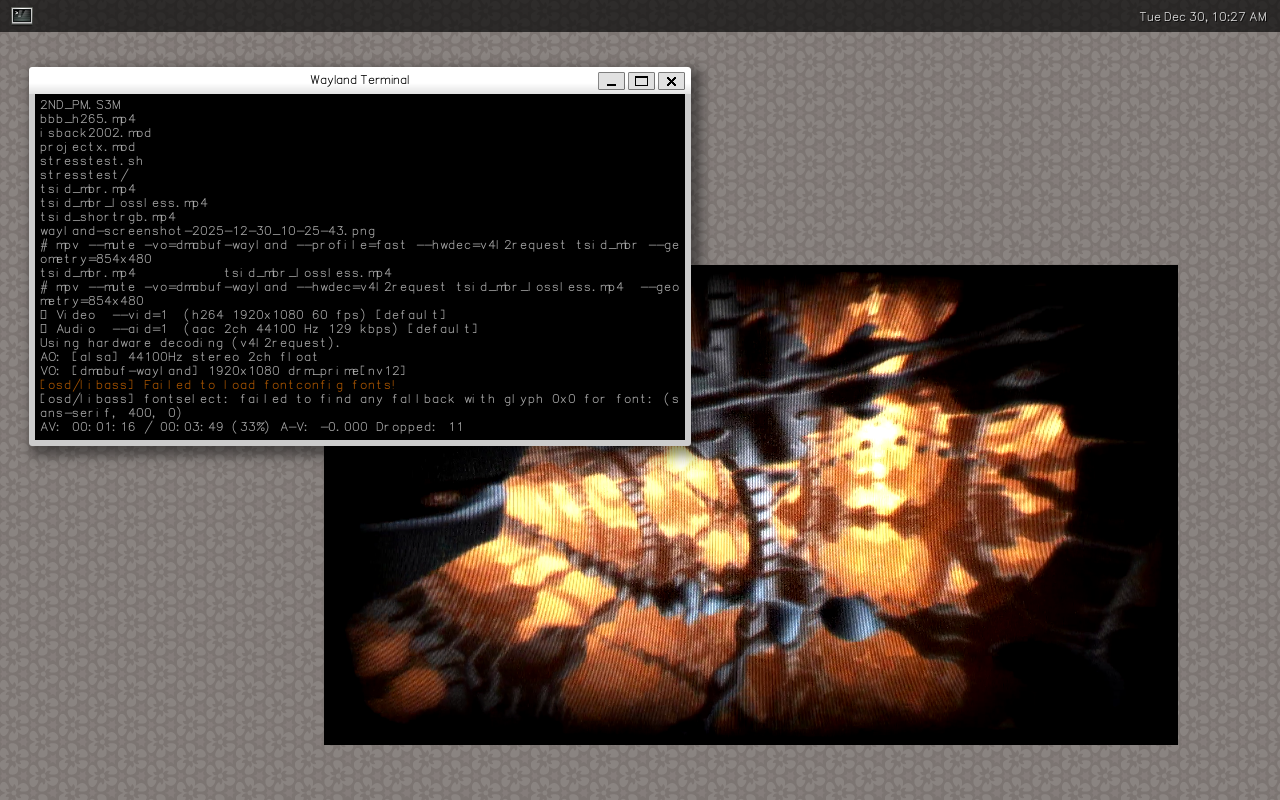Click the Wayland Terminal title bar text
Screen dimensions: 1280x800
click(359, 80)
